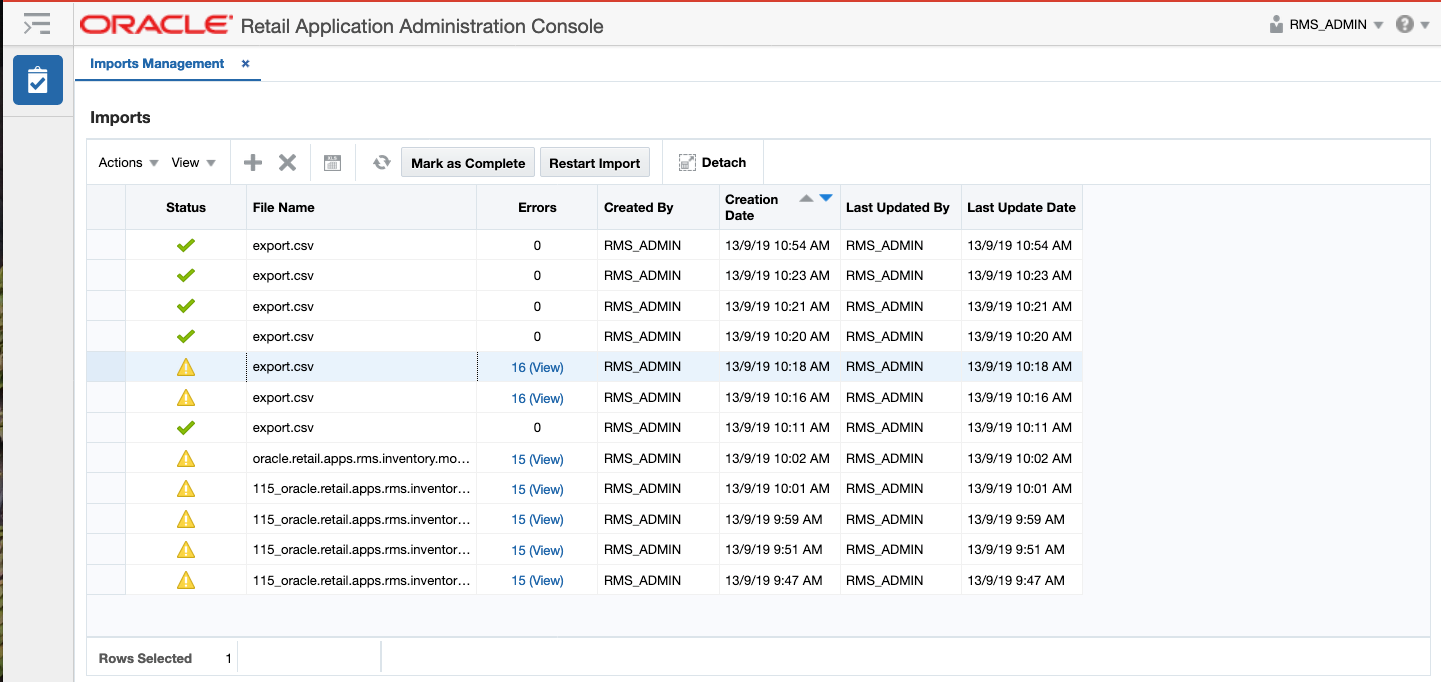Image resolution: width=1441 pixels, height=682 pixels.
Task: Delete selected import with the X icon
Action: (x=285, y=161)
